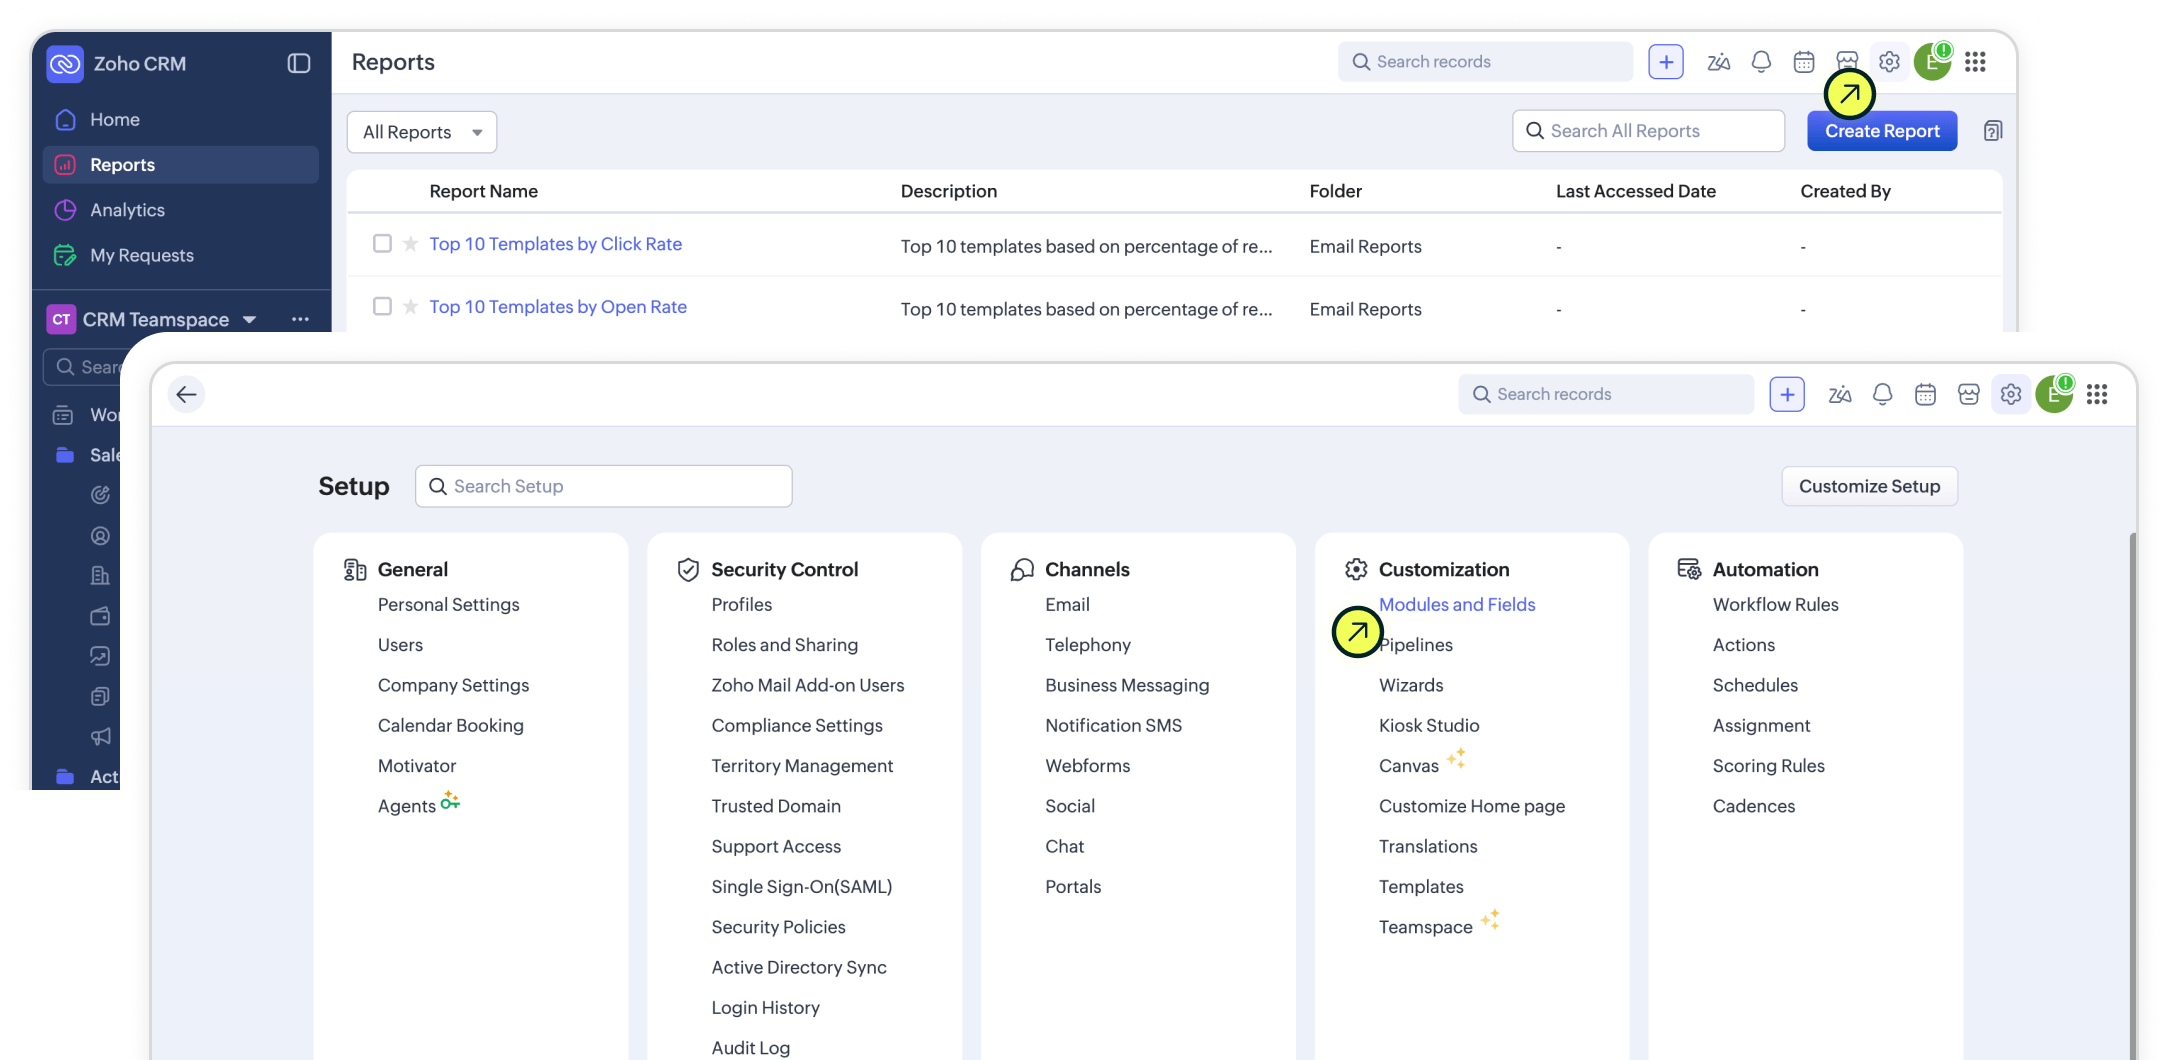Open Audit Log
2168x1060 pixels.
(751, 1048)
